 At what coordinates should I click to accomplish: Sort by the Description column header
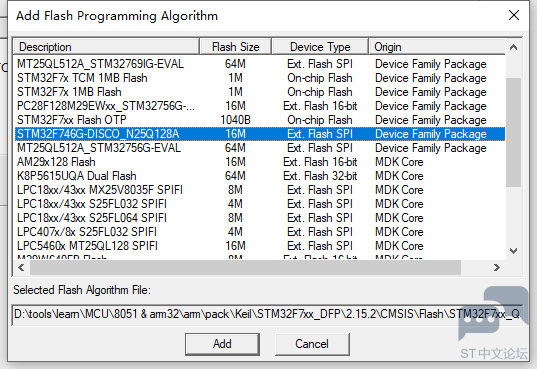(106, 47)
